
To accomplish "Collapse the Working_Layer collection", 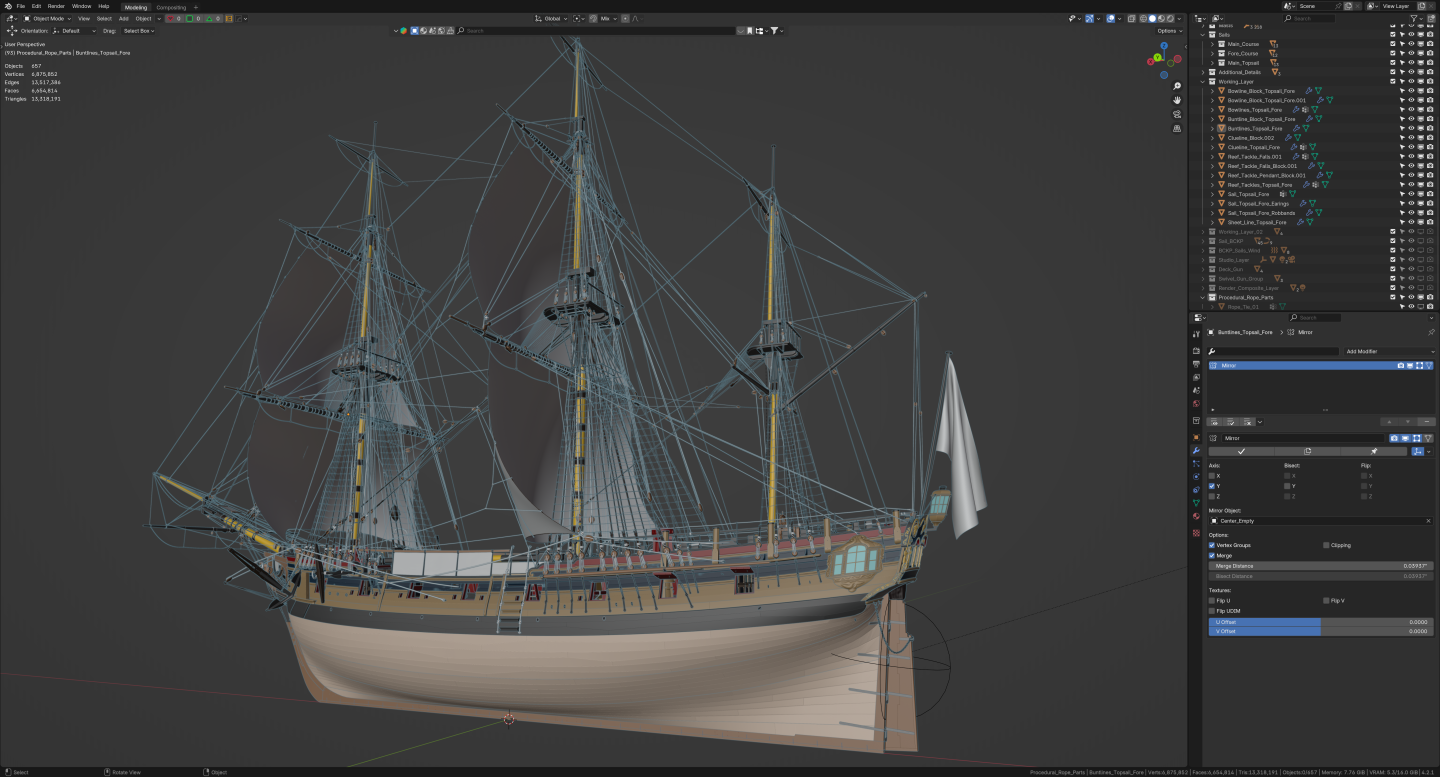I will [x=1203, y=82].
